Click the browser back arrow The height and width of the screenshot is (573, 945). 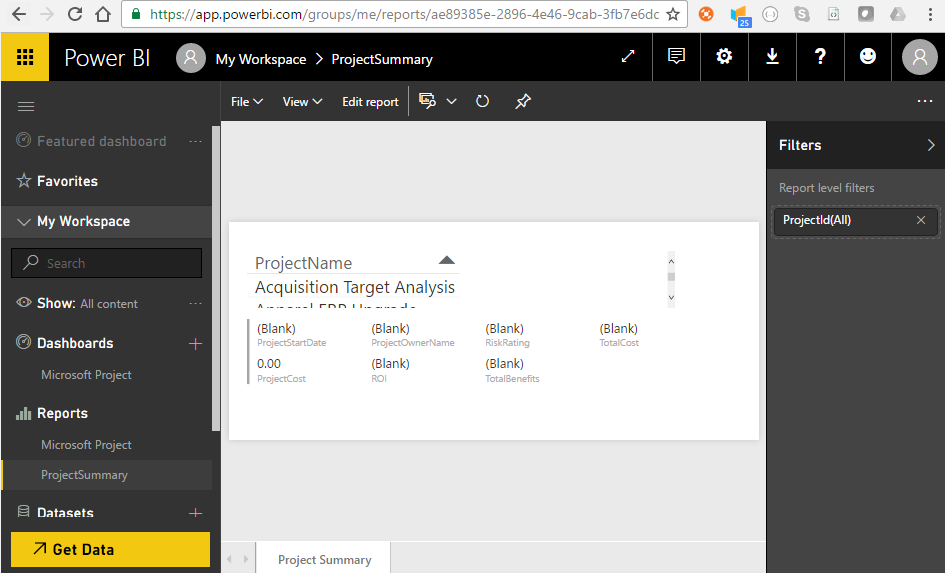19,14
